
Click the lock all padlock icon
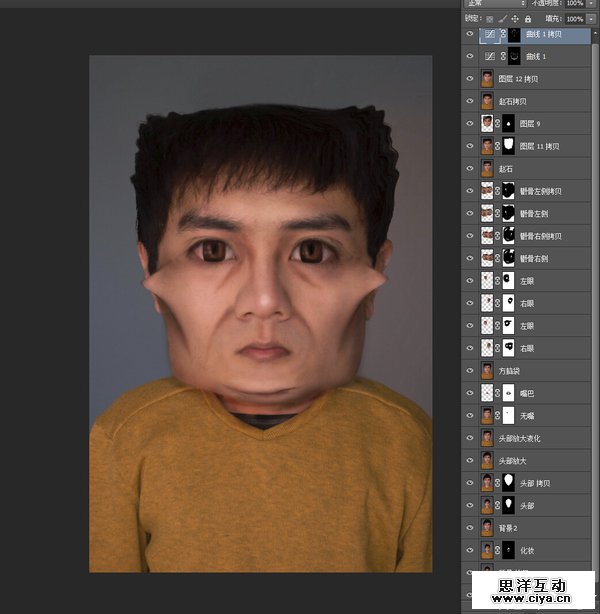[x=527, y=18]
